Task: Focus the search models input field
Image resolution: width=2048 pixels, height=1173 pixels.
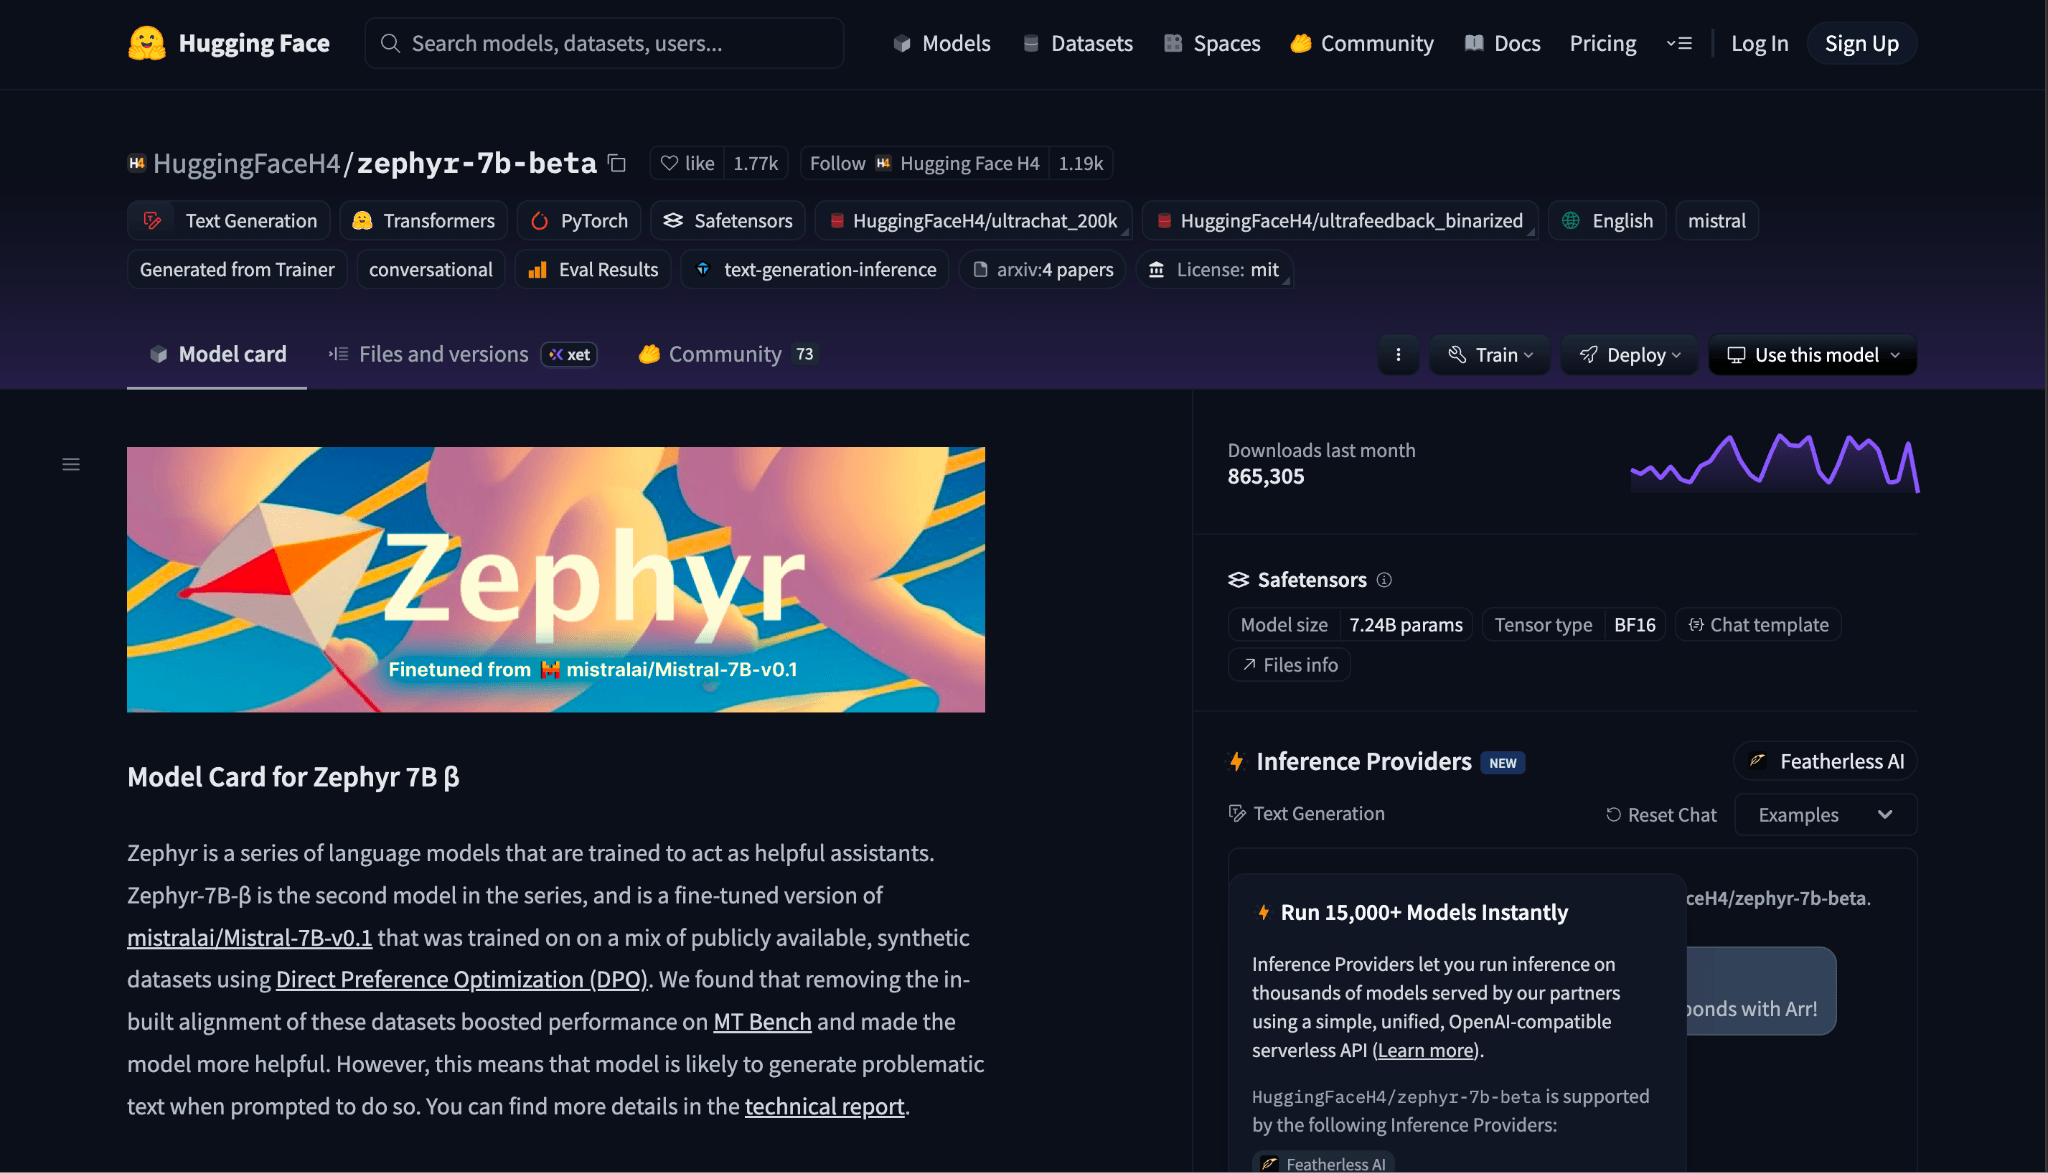Action: click(604, 43)
